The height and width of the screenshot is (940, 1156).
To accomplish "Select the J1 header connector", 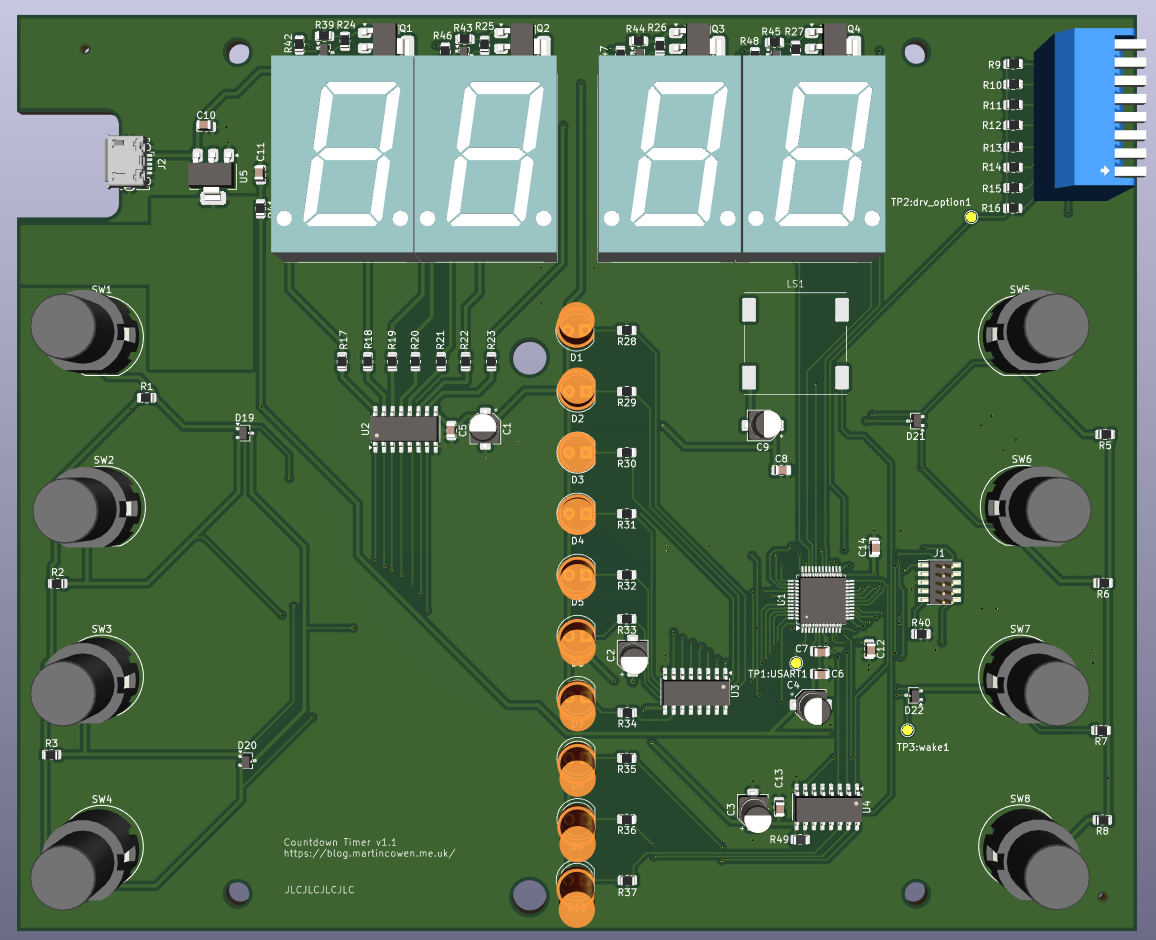I will coord(939,581).
